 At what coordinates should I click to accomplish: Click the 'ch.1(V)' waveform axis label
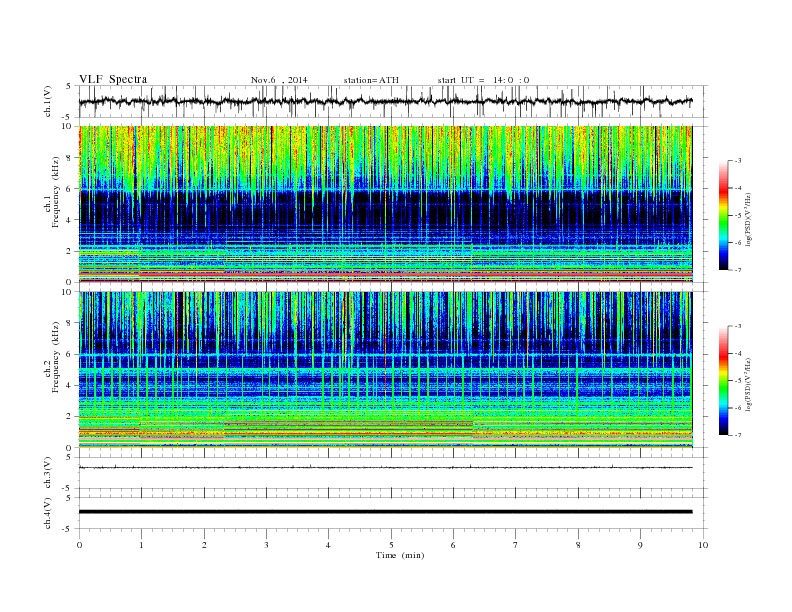pos(48,102)
